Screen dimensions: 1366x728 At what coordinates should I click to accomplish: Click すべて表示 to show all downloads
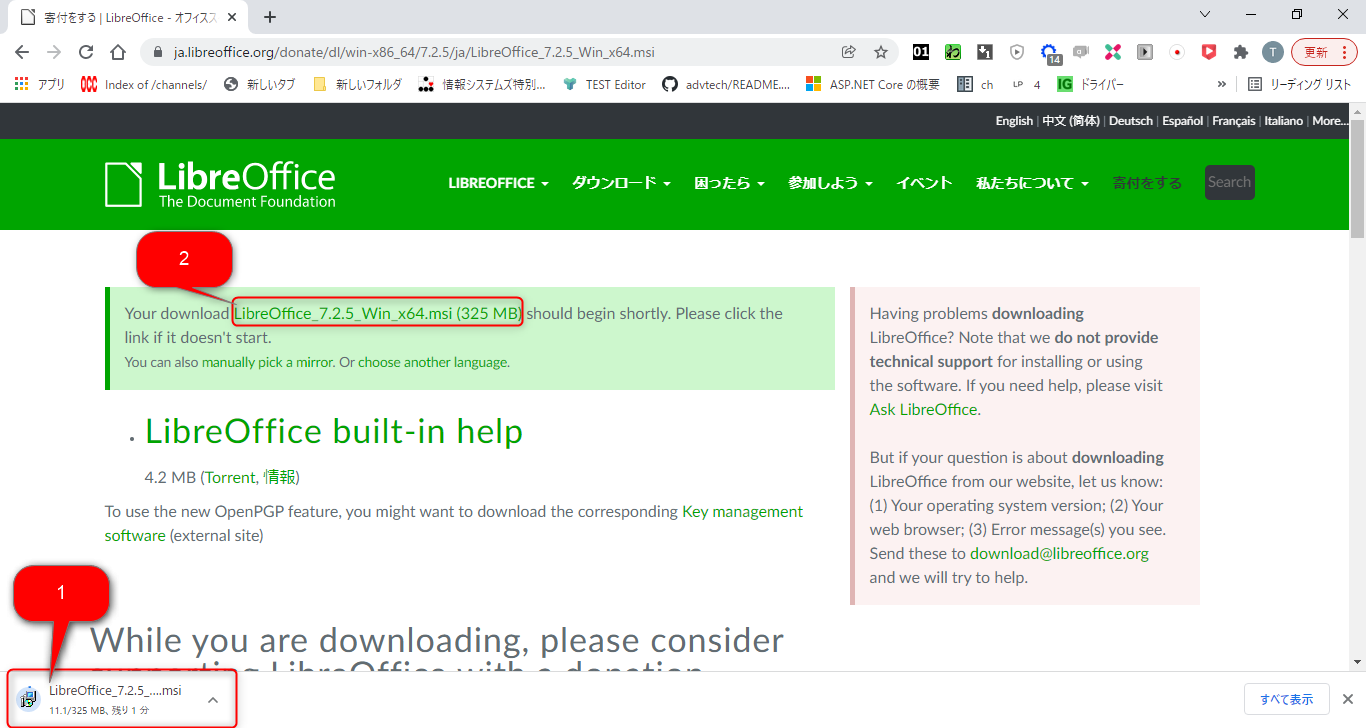click(1286, 700)
